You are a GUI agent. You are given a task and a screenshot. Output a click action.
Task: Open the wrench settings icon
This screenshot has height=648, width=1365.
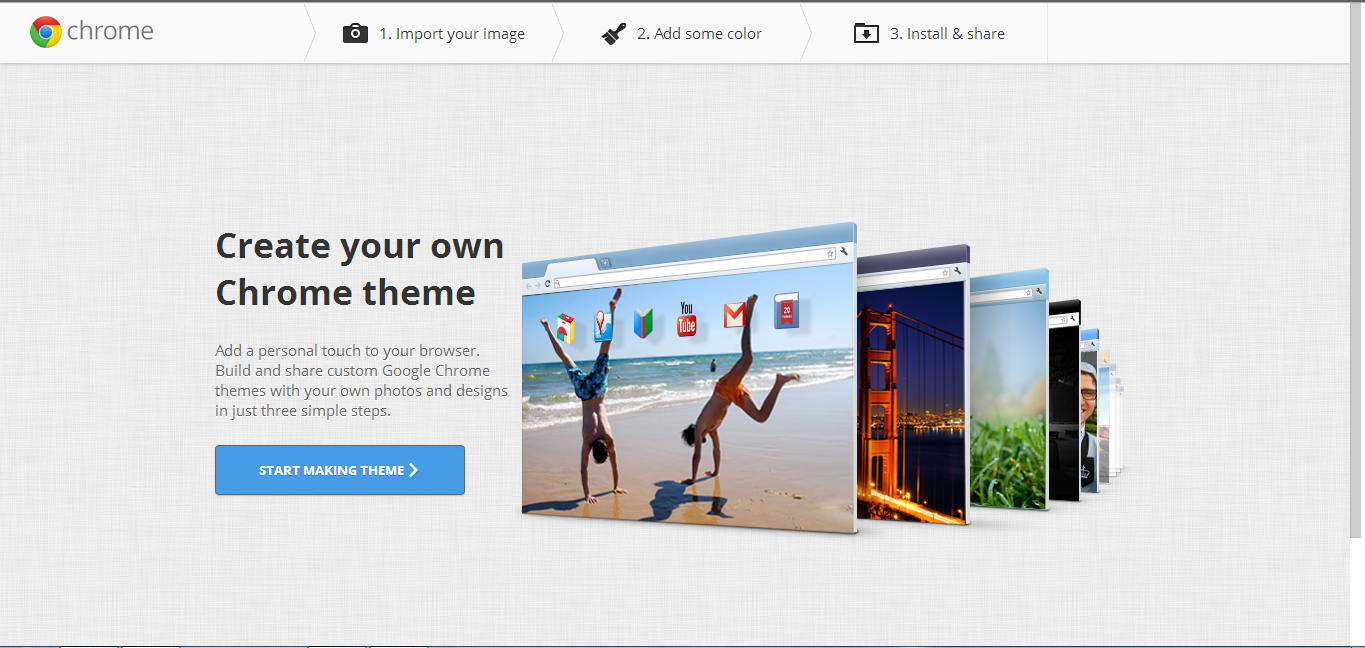(843, 252)
